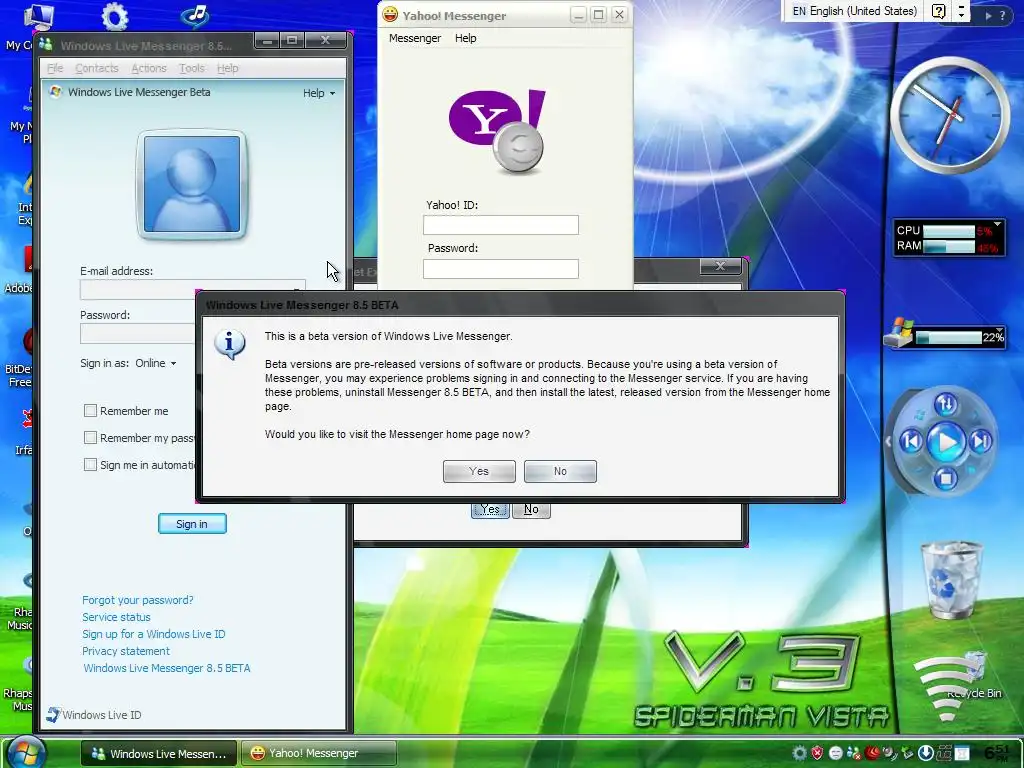Click the CPU RAM meter gadget

949,238
